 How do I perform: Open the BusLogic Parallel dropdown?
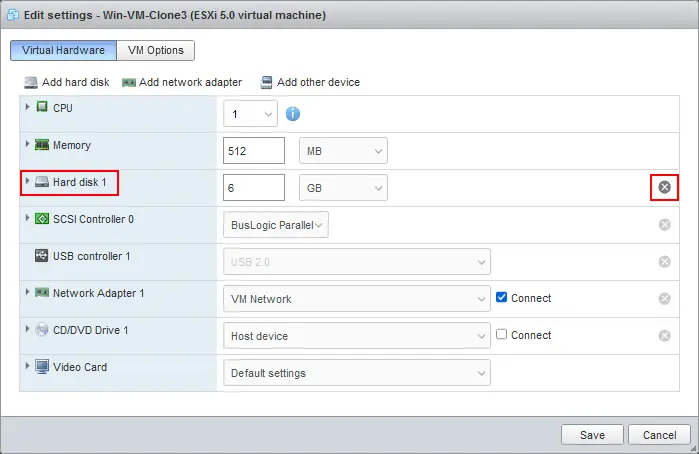(x=276, y=225)
